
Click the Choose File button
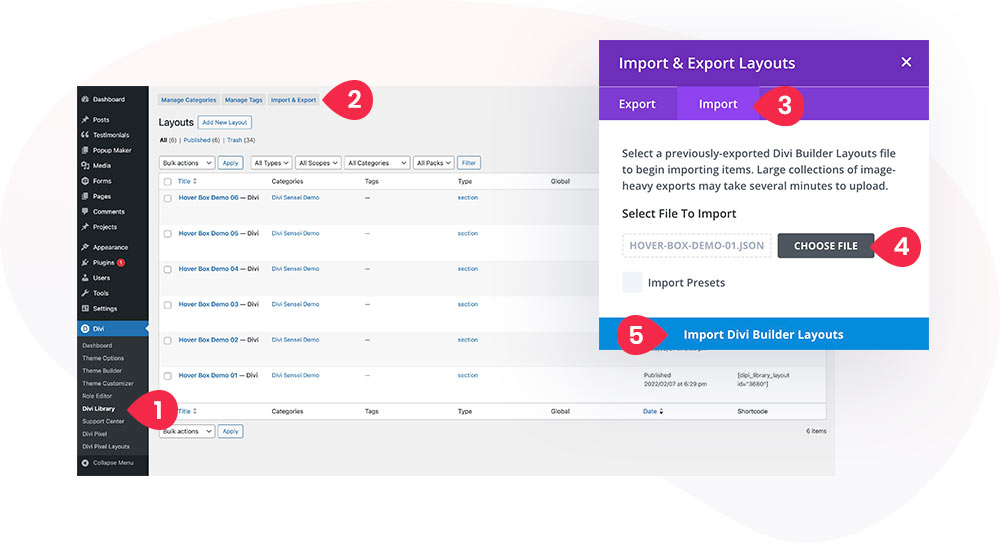pos(826,246)
